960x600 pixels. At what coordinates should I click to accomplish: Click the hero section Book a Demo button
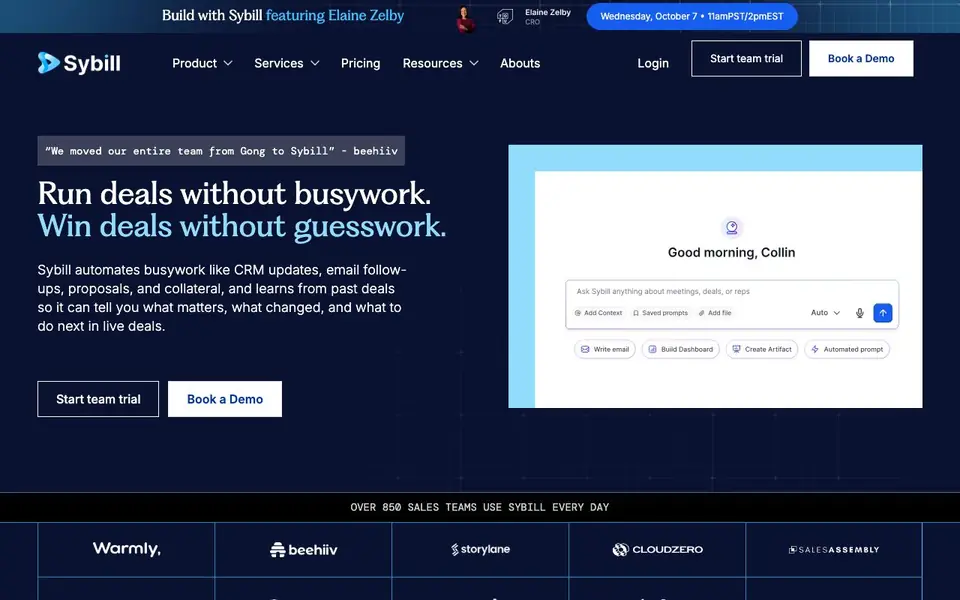coord(225,399)
